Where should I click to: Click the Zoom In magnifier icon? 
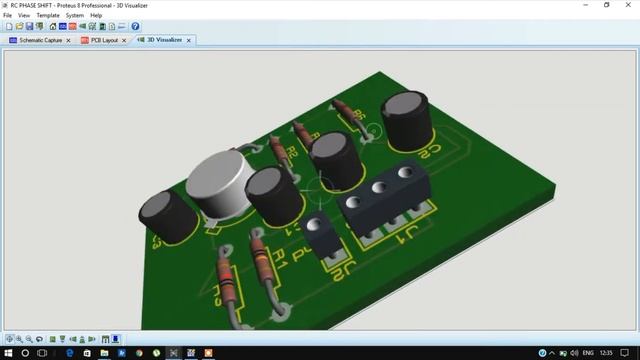[x=19, y=339]
